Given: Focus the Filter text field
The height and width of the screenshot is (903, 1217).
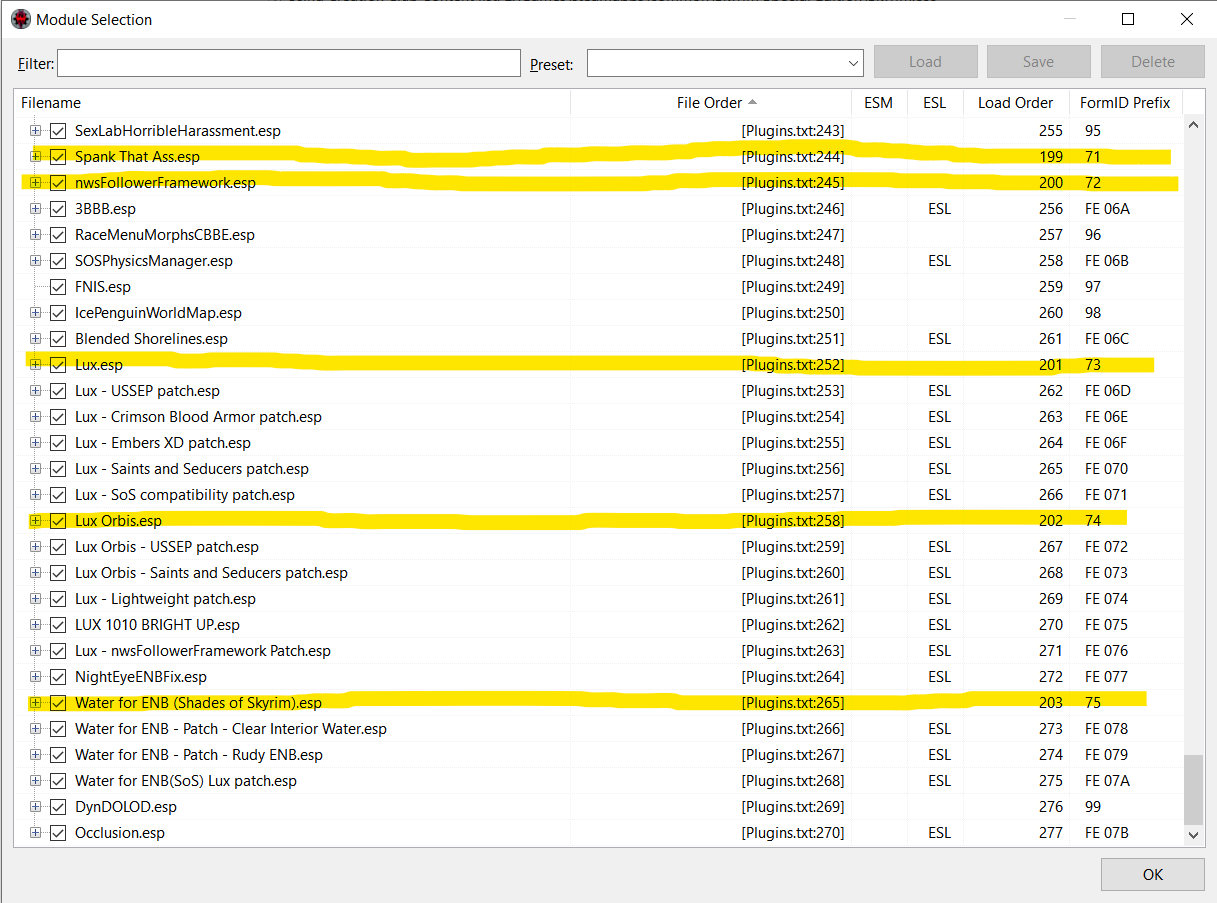Looking at the screenshot, I should point(289,63).
